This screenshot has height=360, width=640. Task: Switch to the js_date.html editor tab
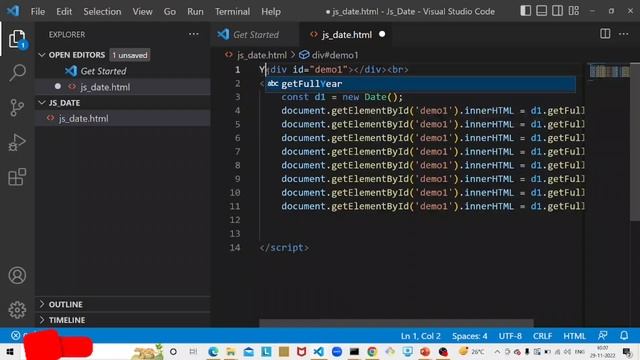pos(346,35)
